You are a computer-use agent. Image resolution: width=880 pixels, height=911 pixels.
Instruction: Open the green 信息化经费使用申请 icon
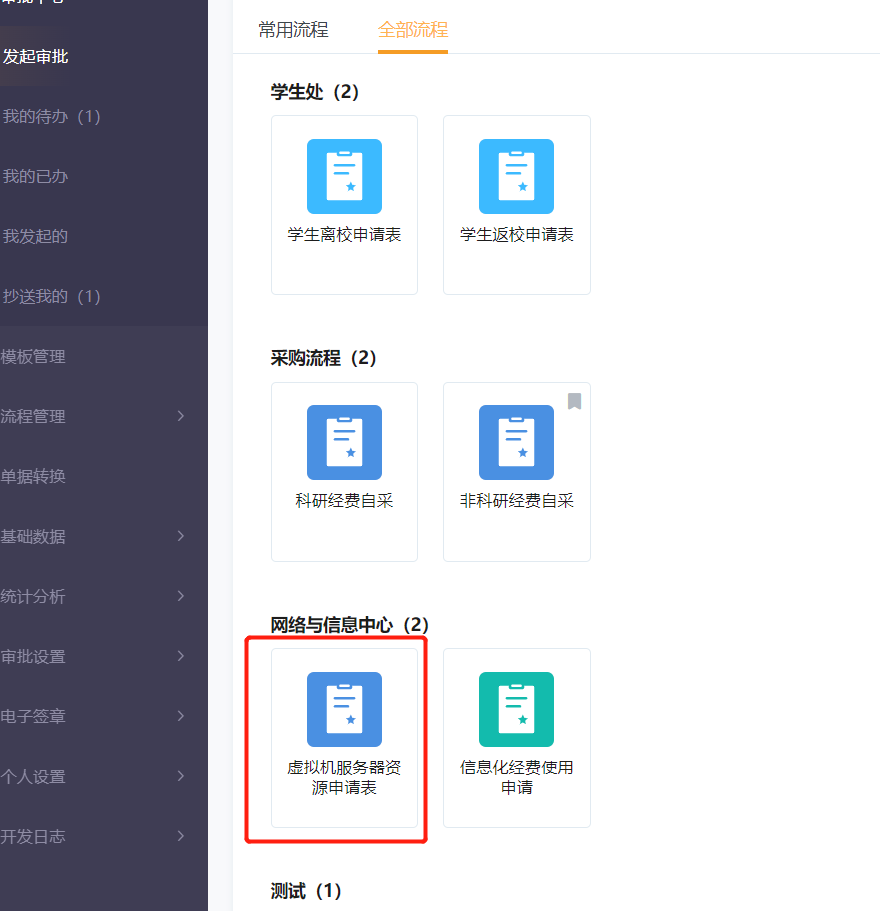[516, 710]
